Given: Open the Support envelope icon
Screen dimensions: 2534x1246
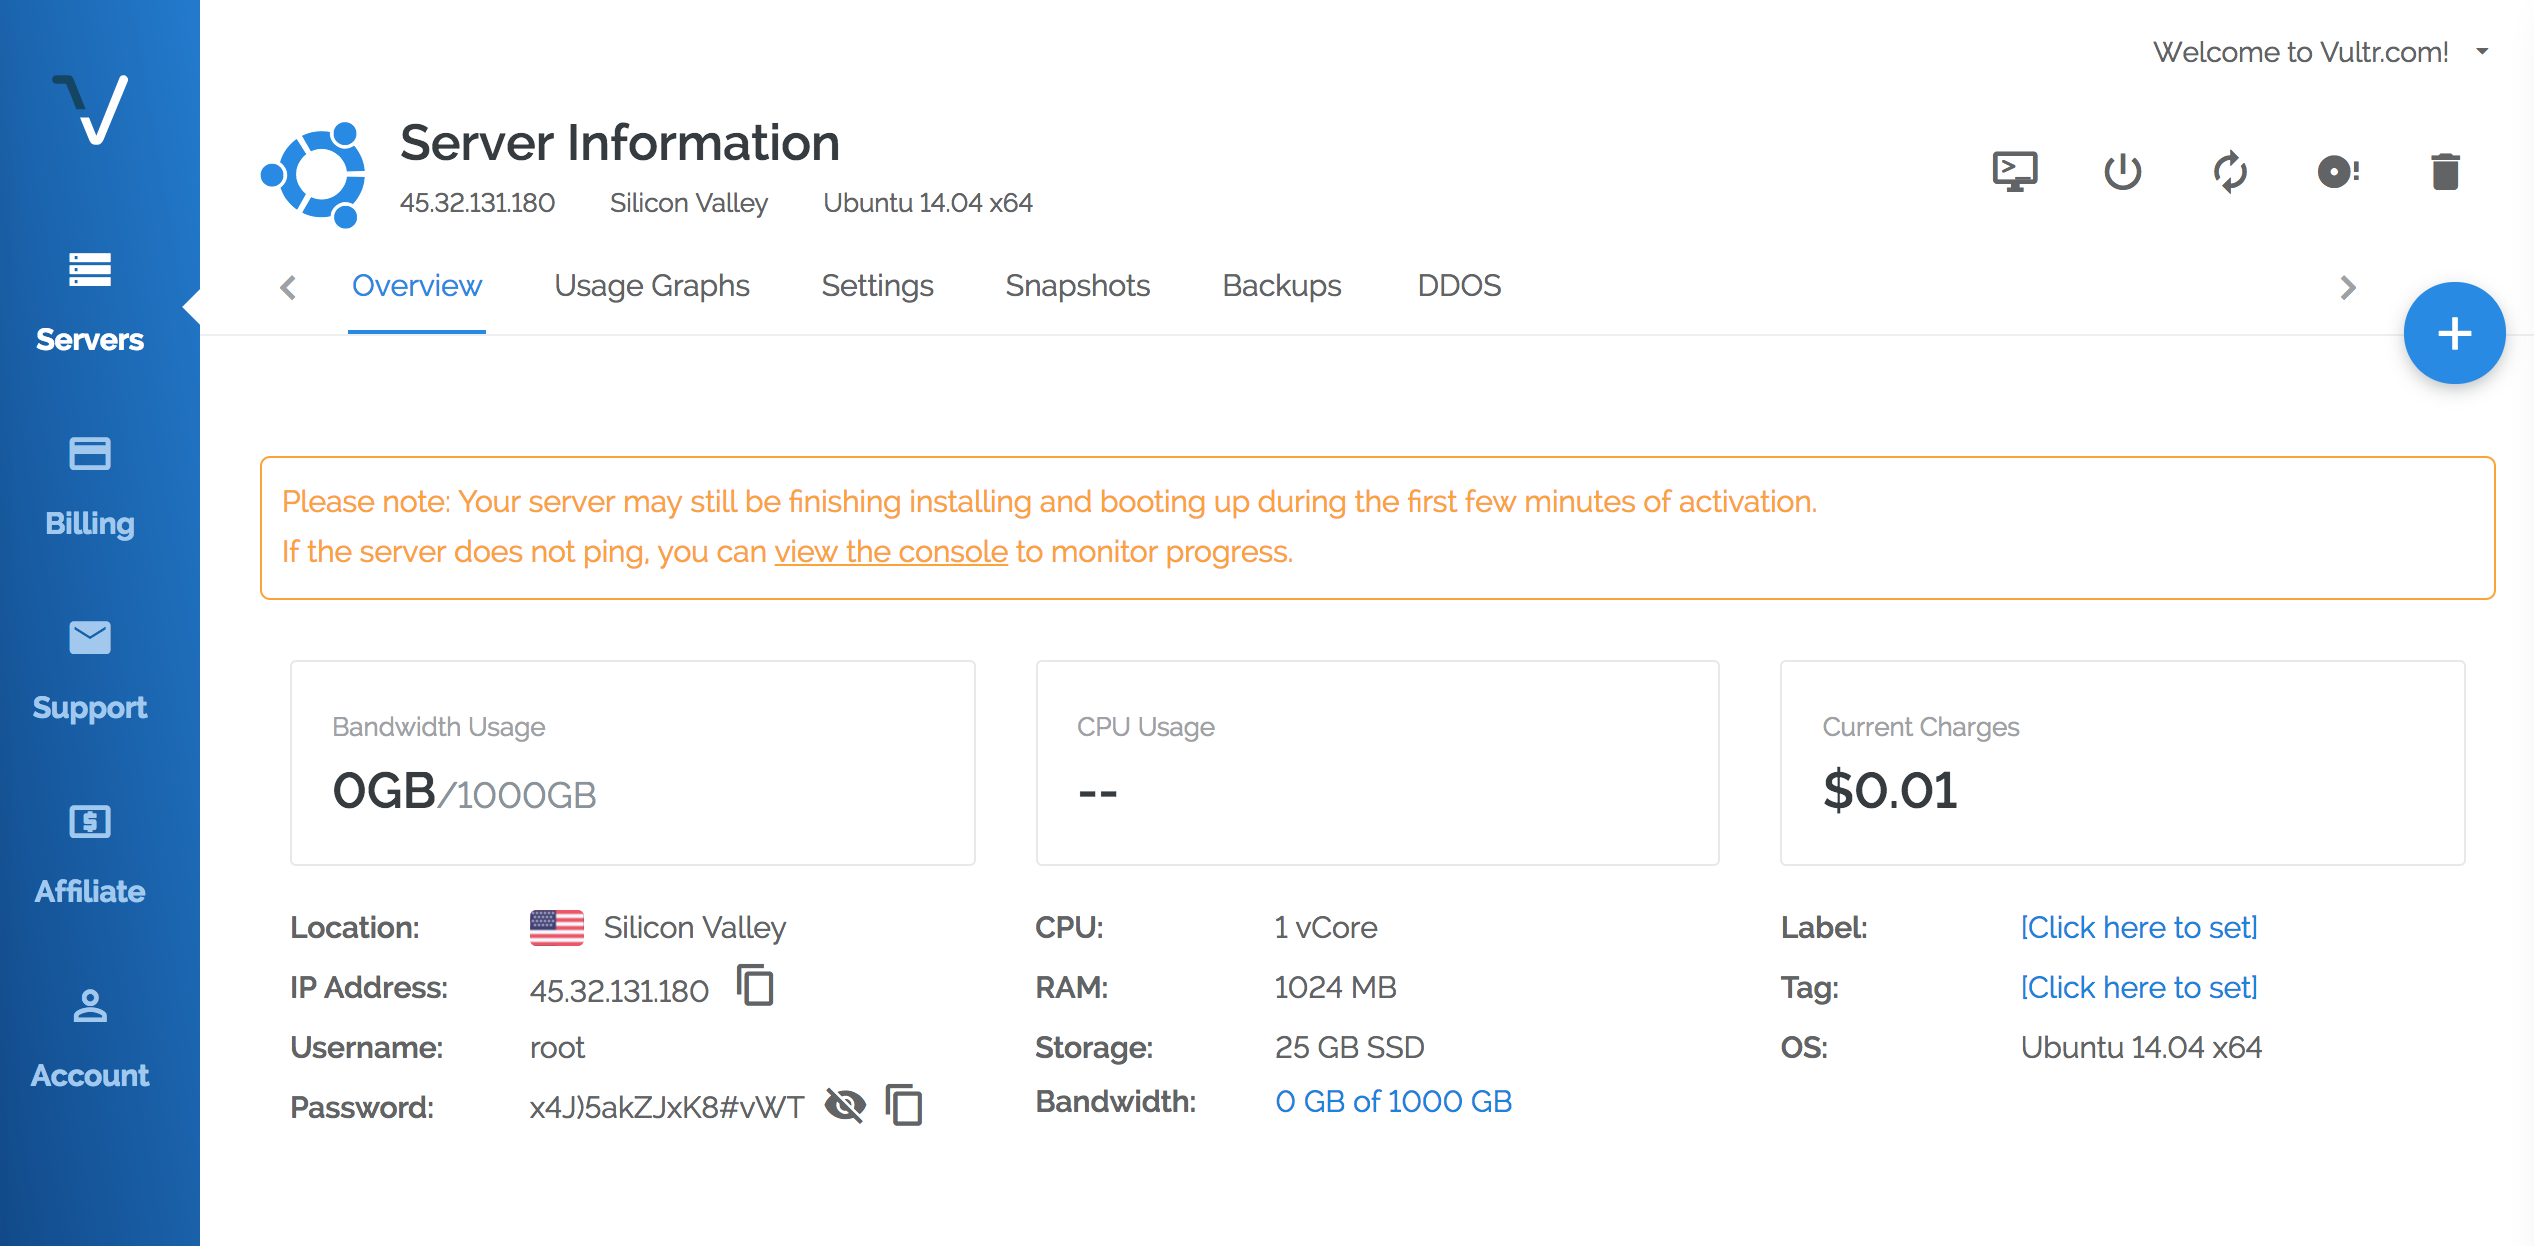Looking at the screenshot, I should click(x=90, y=637).
